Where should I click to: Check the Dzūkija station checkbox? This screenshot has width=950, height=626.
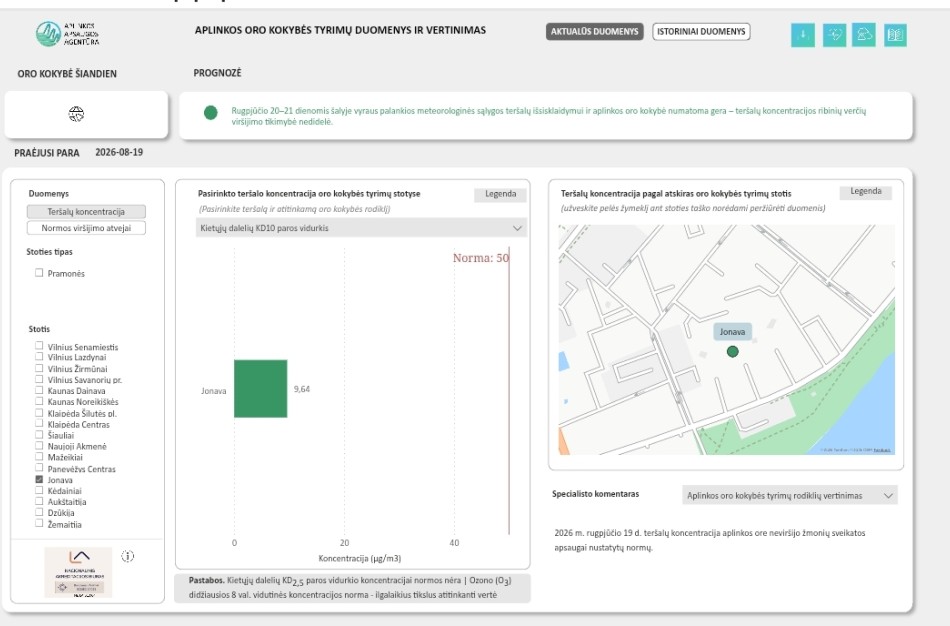coord(39,511)
